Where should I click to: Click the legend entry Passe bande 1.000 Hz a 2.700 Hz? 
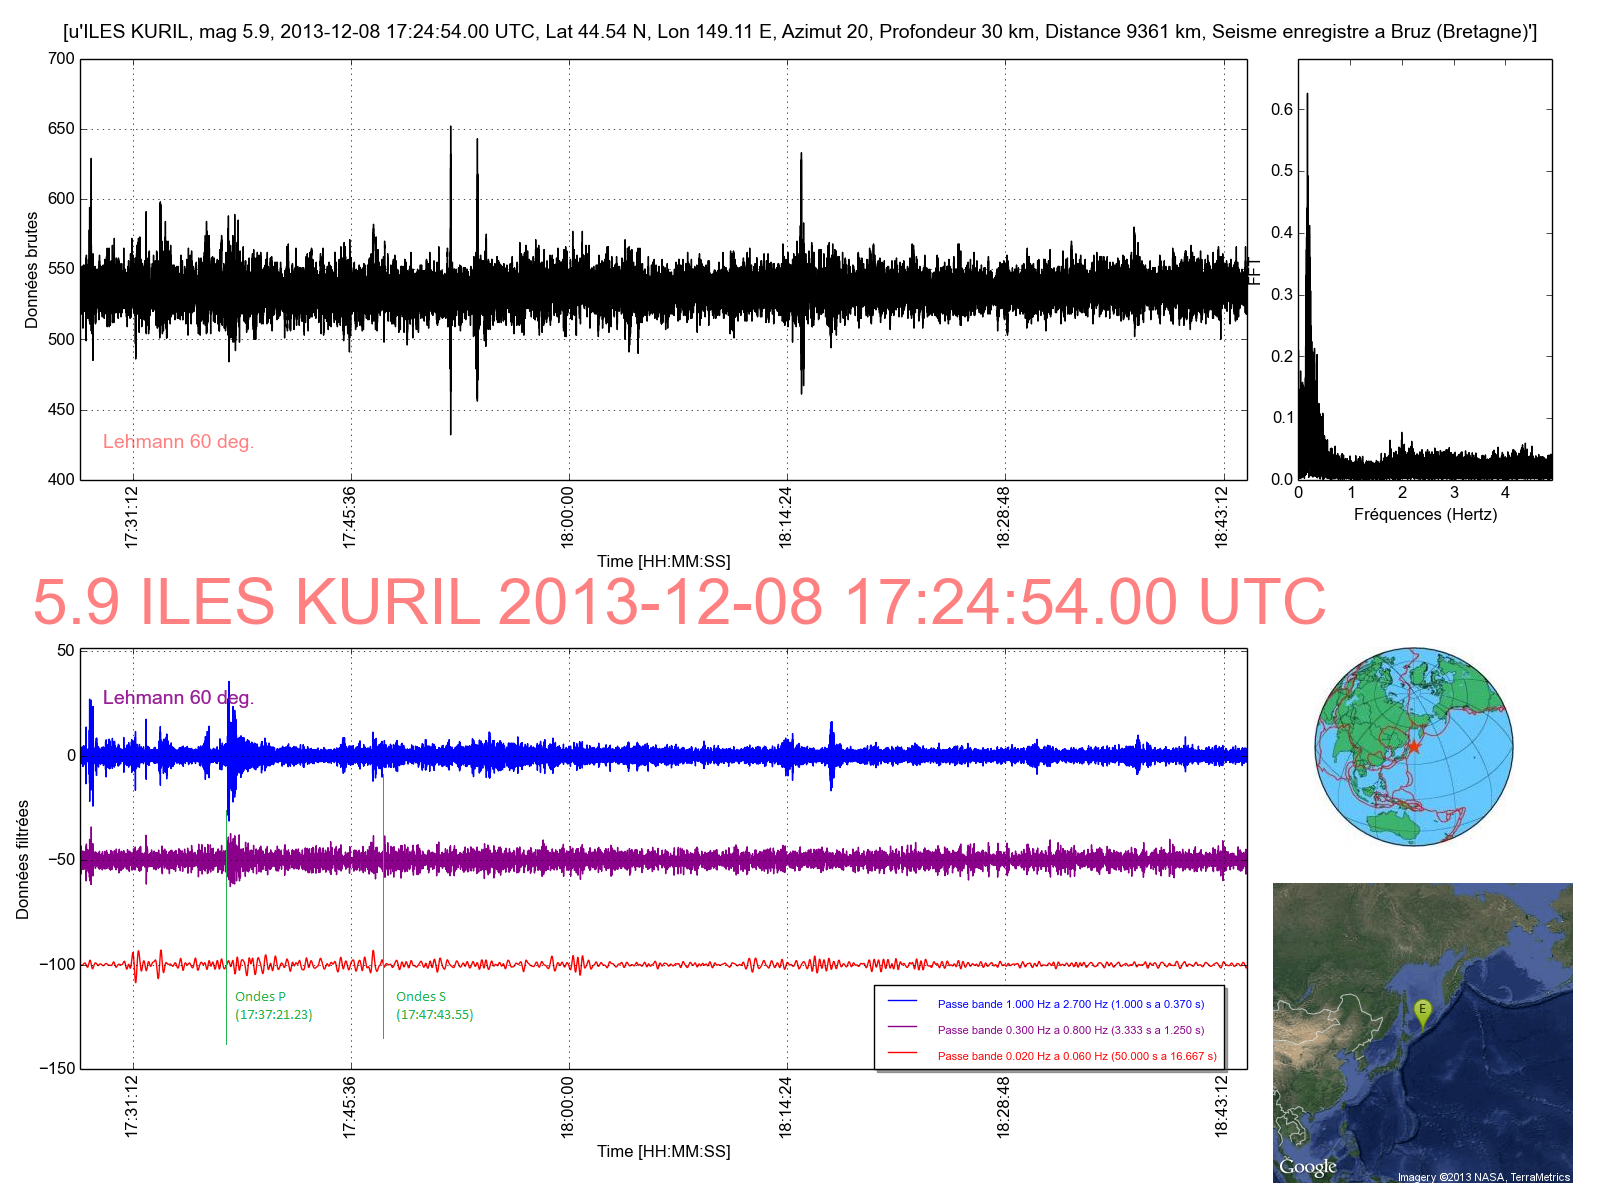[x=1070, y=1004]
